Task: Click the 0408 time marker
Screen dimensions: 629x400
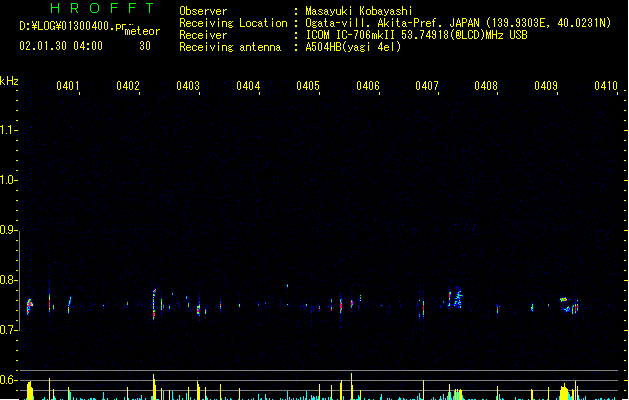Action: point(486,85)
